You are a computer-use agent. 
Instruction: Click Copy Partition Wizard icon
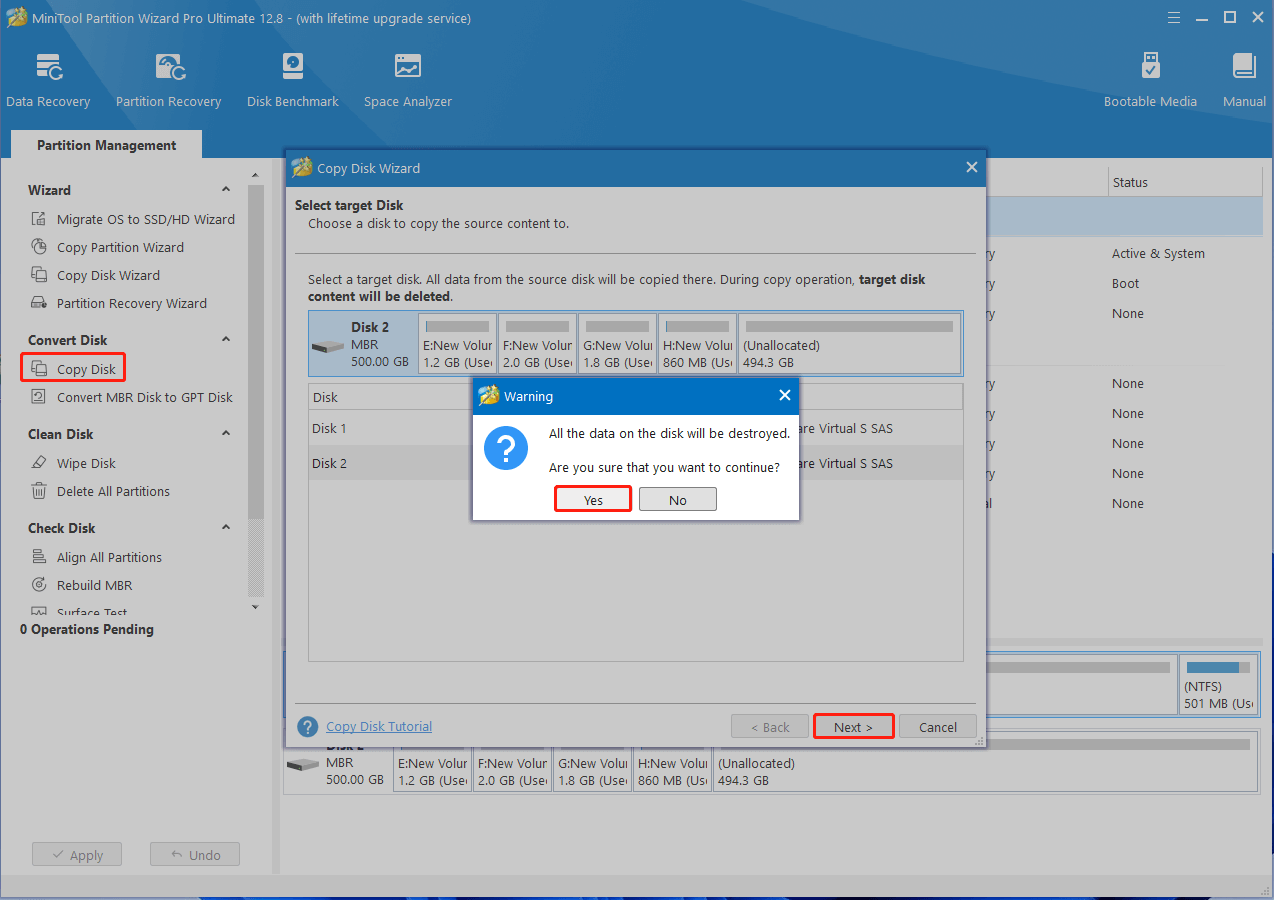(x=39, y=247)
